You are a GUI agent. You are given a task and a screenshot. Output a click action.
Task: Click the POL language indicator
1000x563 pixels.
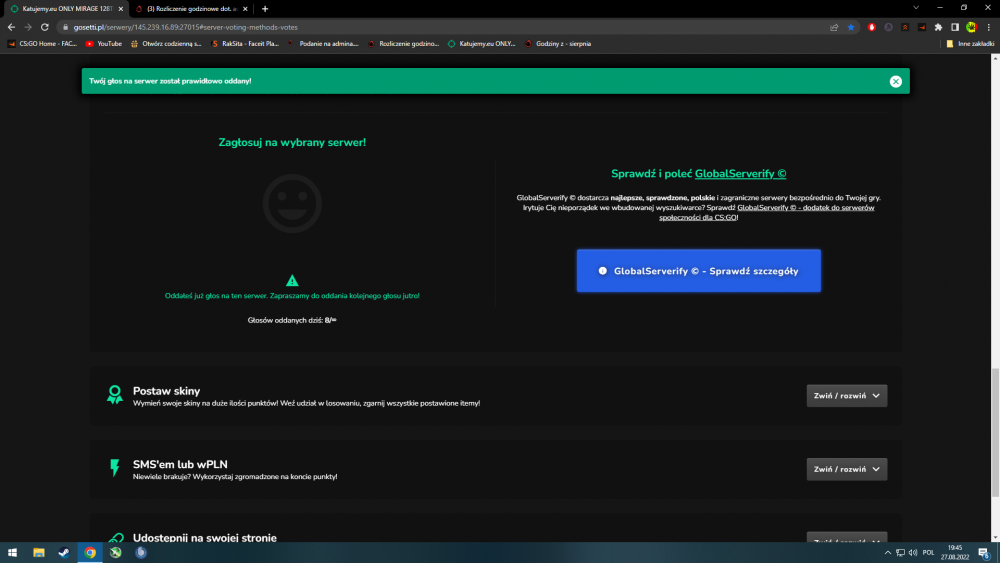[x=928, y=552]
